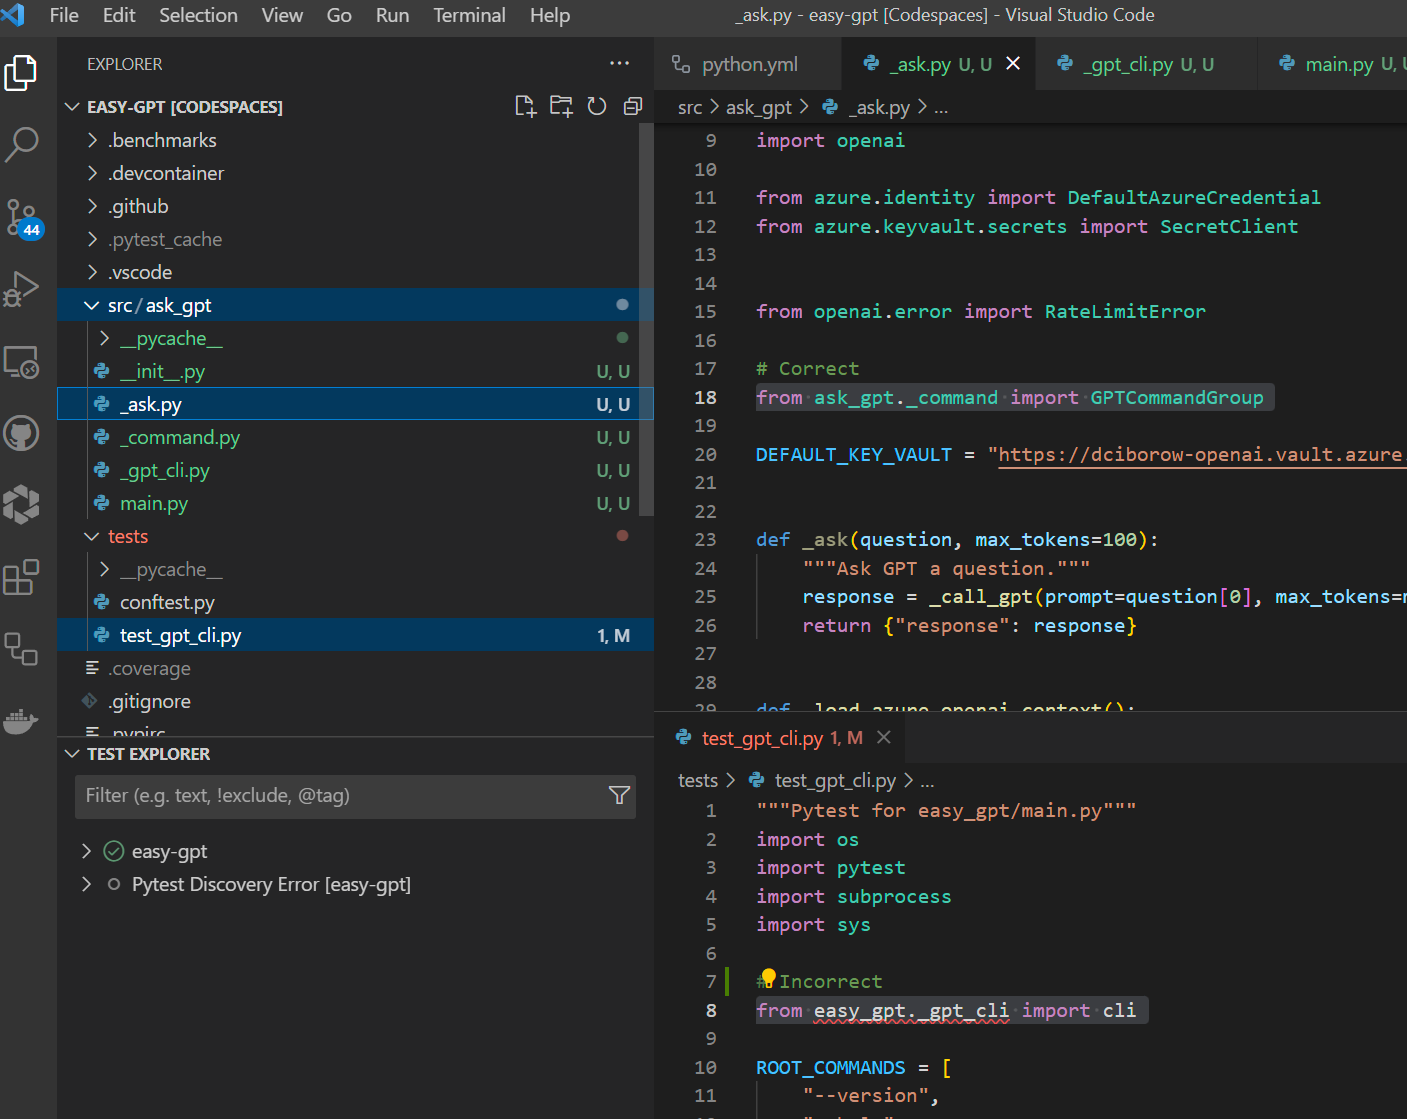Open the Run and Debug view
This screenshot has width=1407, height=1119.
click(x=21, y=289)
